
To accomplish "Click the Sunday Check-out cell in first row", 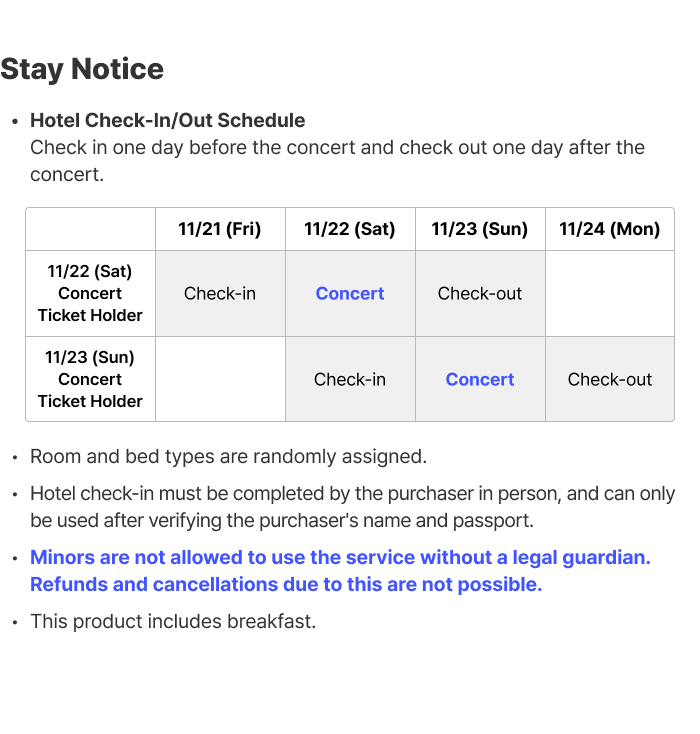I will (480, 294).
